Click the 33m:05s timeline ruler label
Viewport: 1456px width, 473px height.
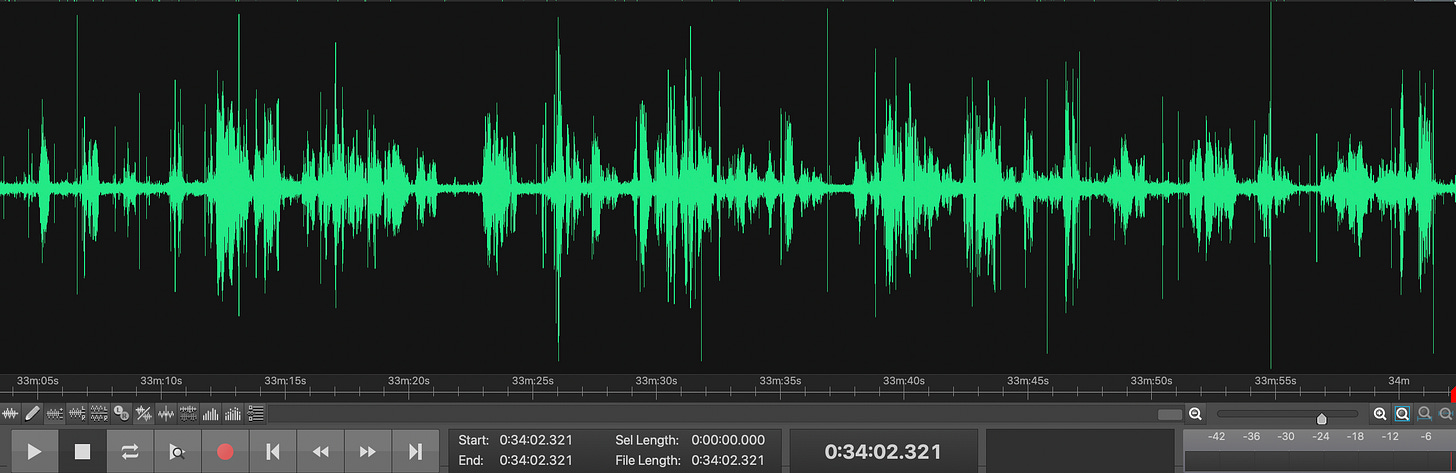click(38, 381)
